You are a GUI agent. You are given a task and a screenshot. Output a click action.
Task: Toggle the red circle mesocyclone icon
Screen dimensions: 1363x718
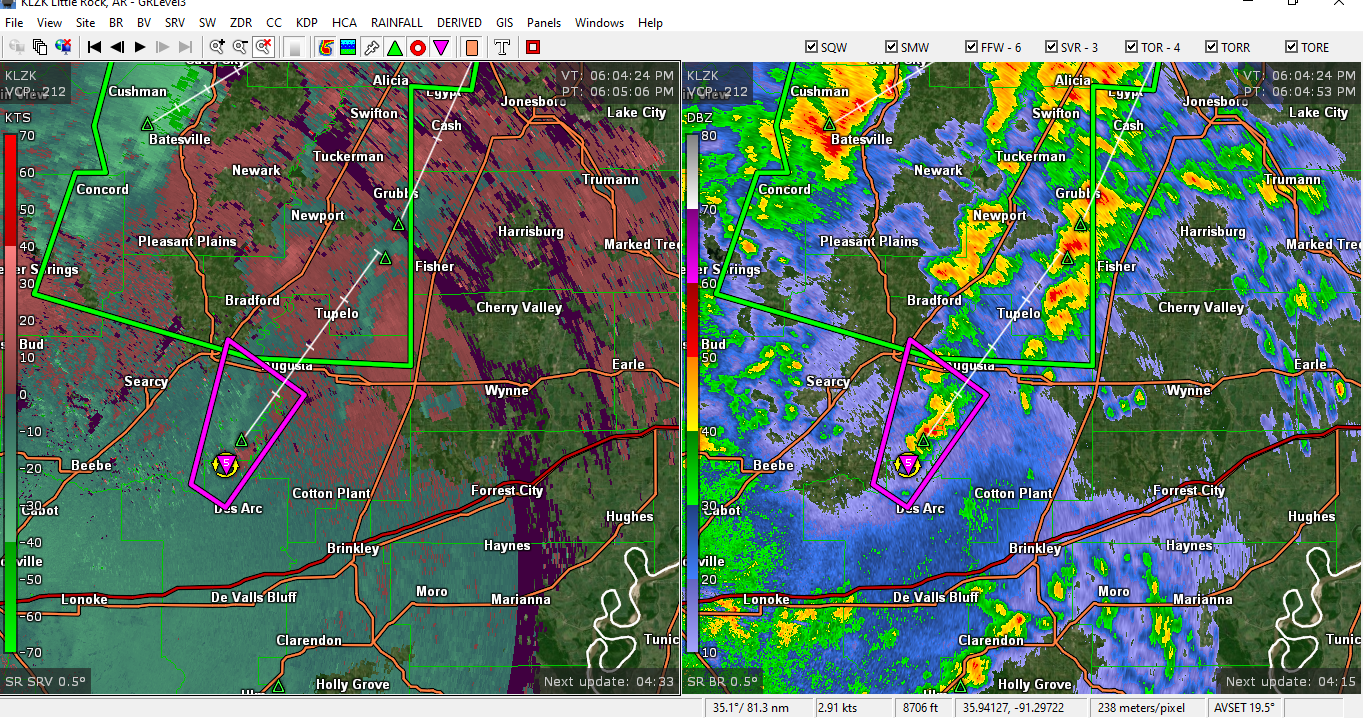[x=417, y=47]
